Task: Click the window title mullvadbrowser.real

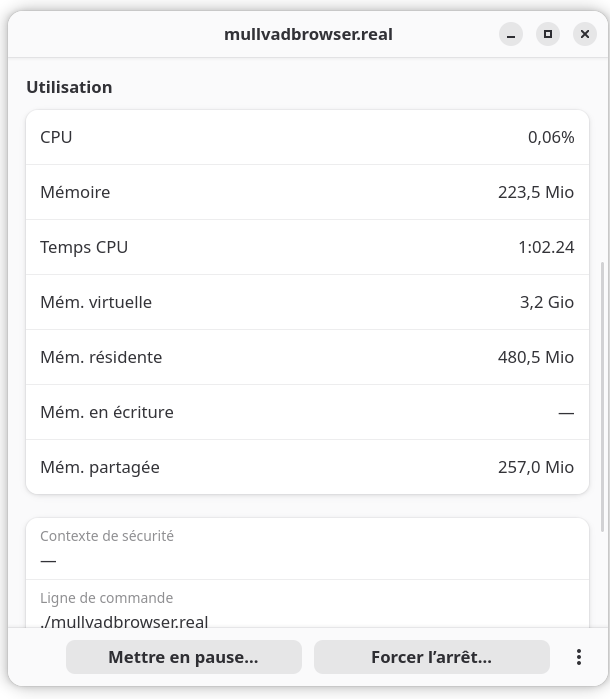Action: click(308, 34)
